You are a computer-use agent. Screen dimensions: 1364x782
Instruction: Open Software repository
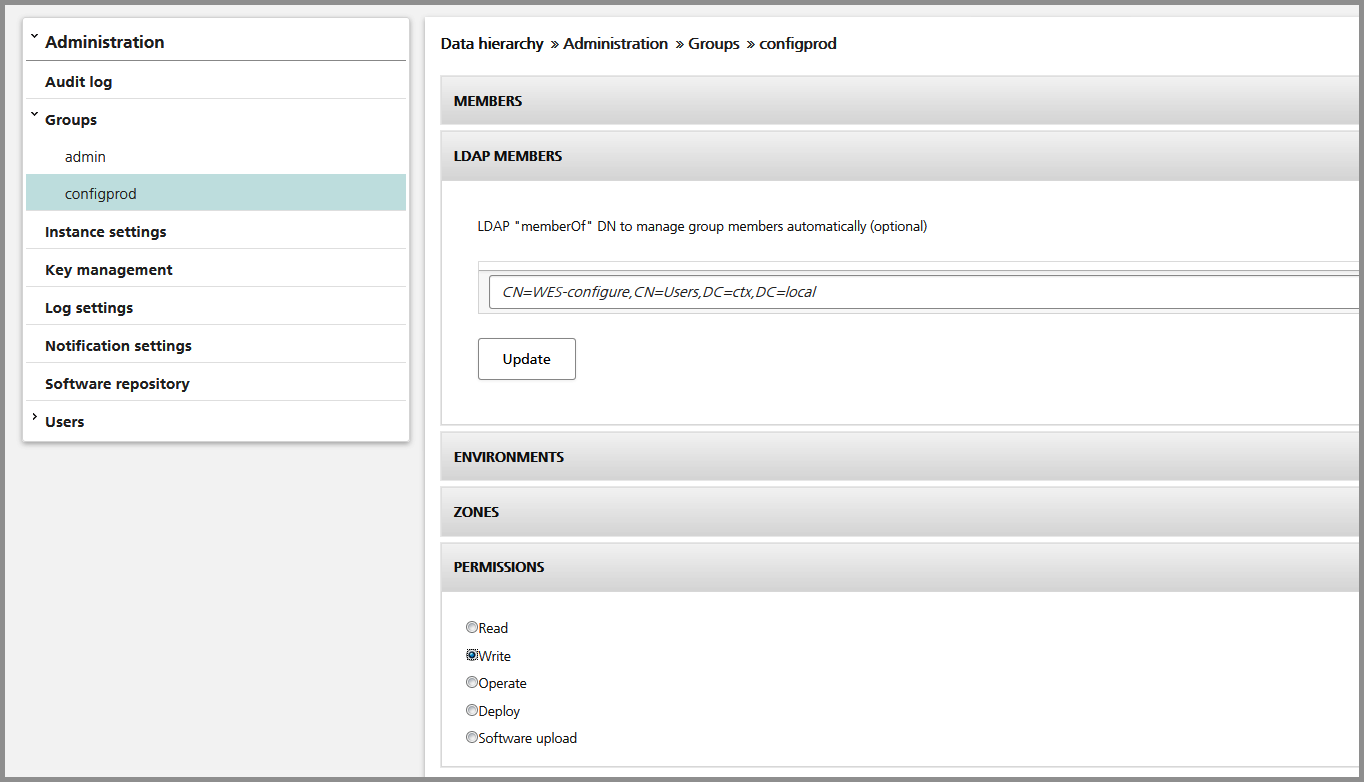(x=117, y=384)
